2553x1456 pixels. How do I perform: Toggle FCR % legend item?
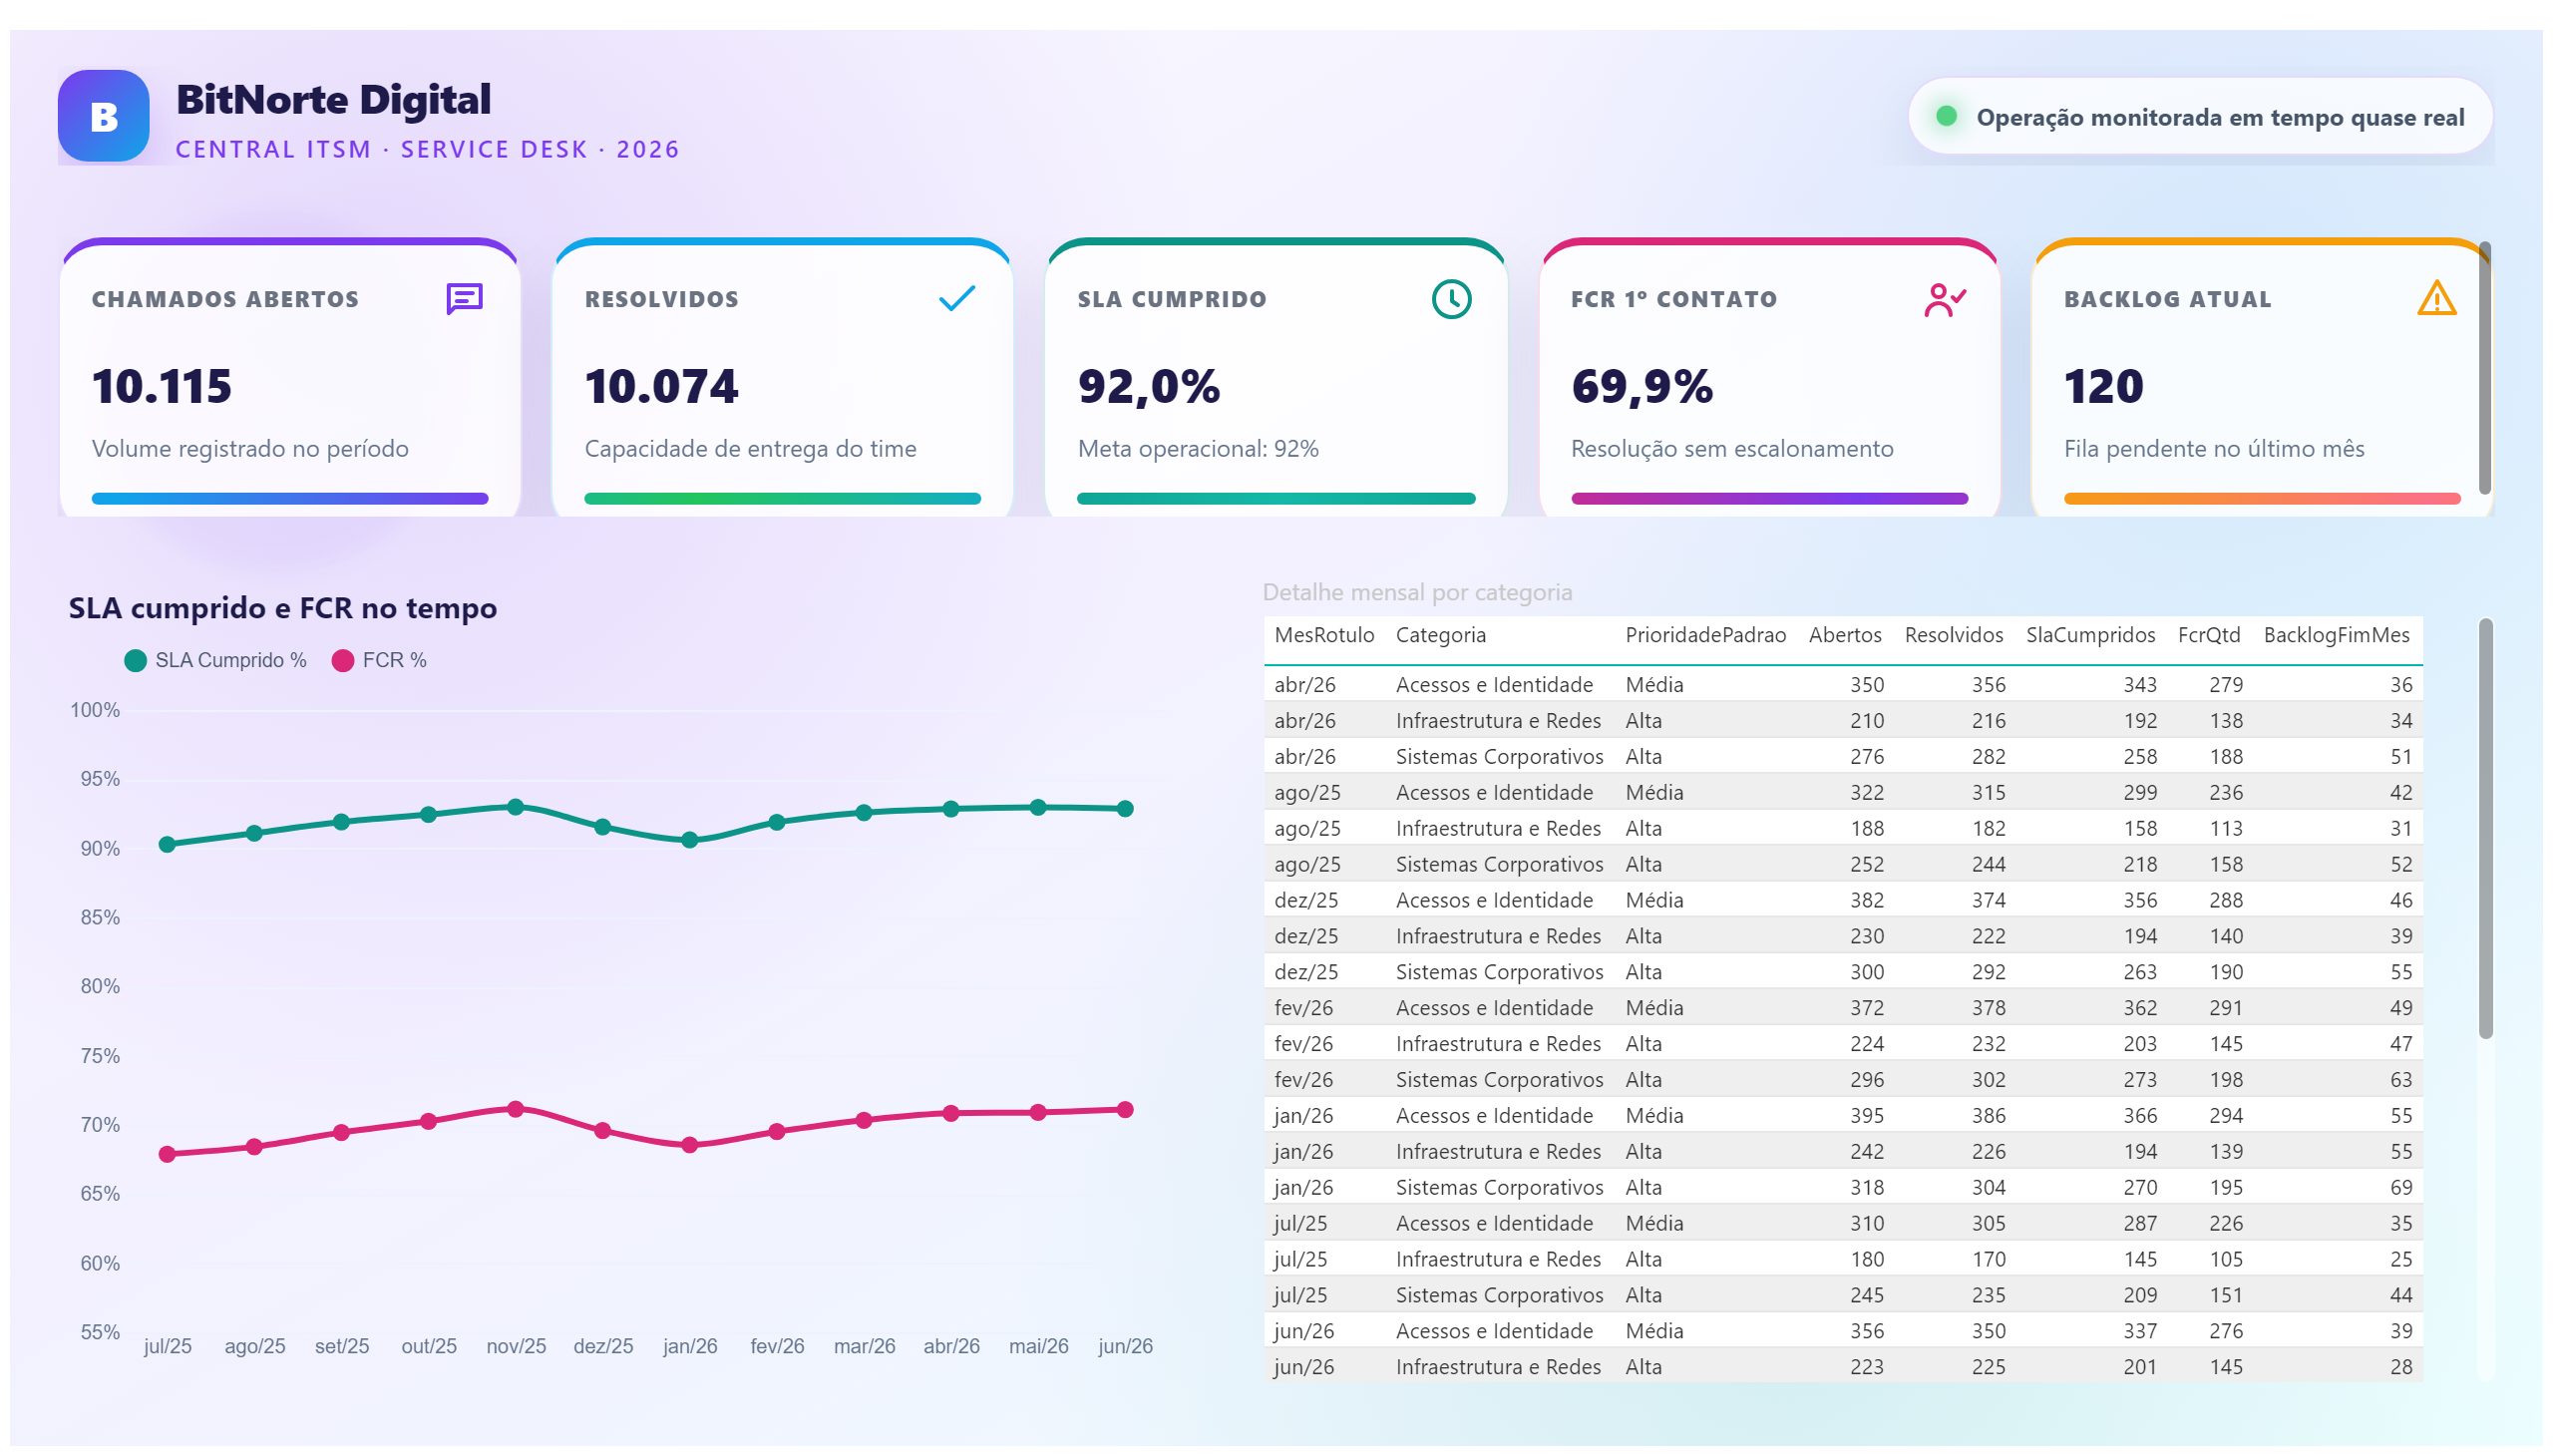379,660
